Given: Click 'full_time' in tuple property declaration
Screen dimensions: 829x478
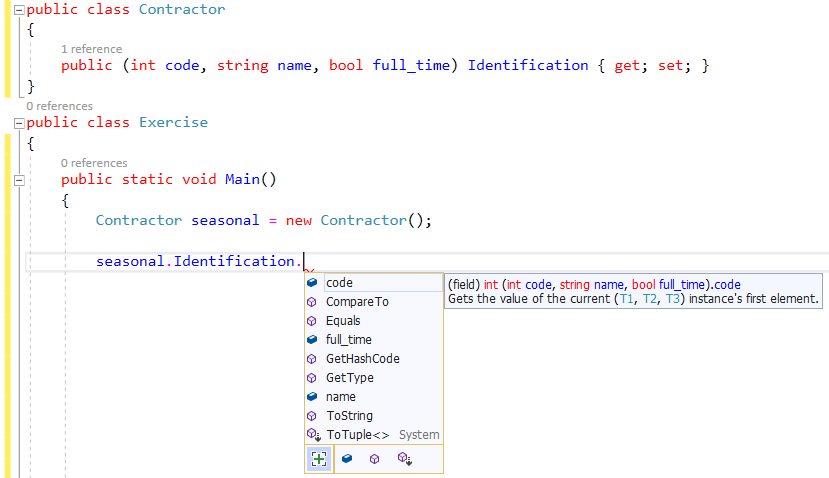Looking at the screenshot, I should pos(411,66).
